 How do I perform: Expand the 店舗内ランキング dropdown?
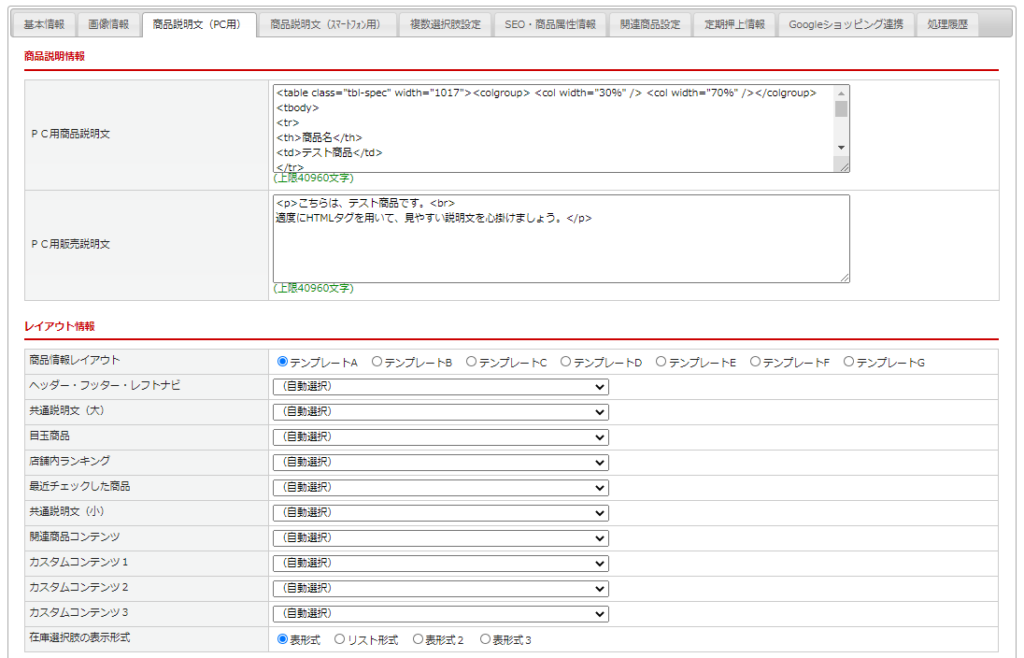click(x=440, y=462)
